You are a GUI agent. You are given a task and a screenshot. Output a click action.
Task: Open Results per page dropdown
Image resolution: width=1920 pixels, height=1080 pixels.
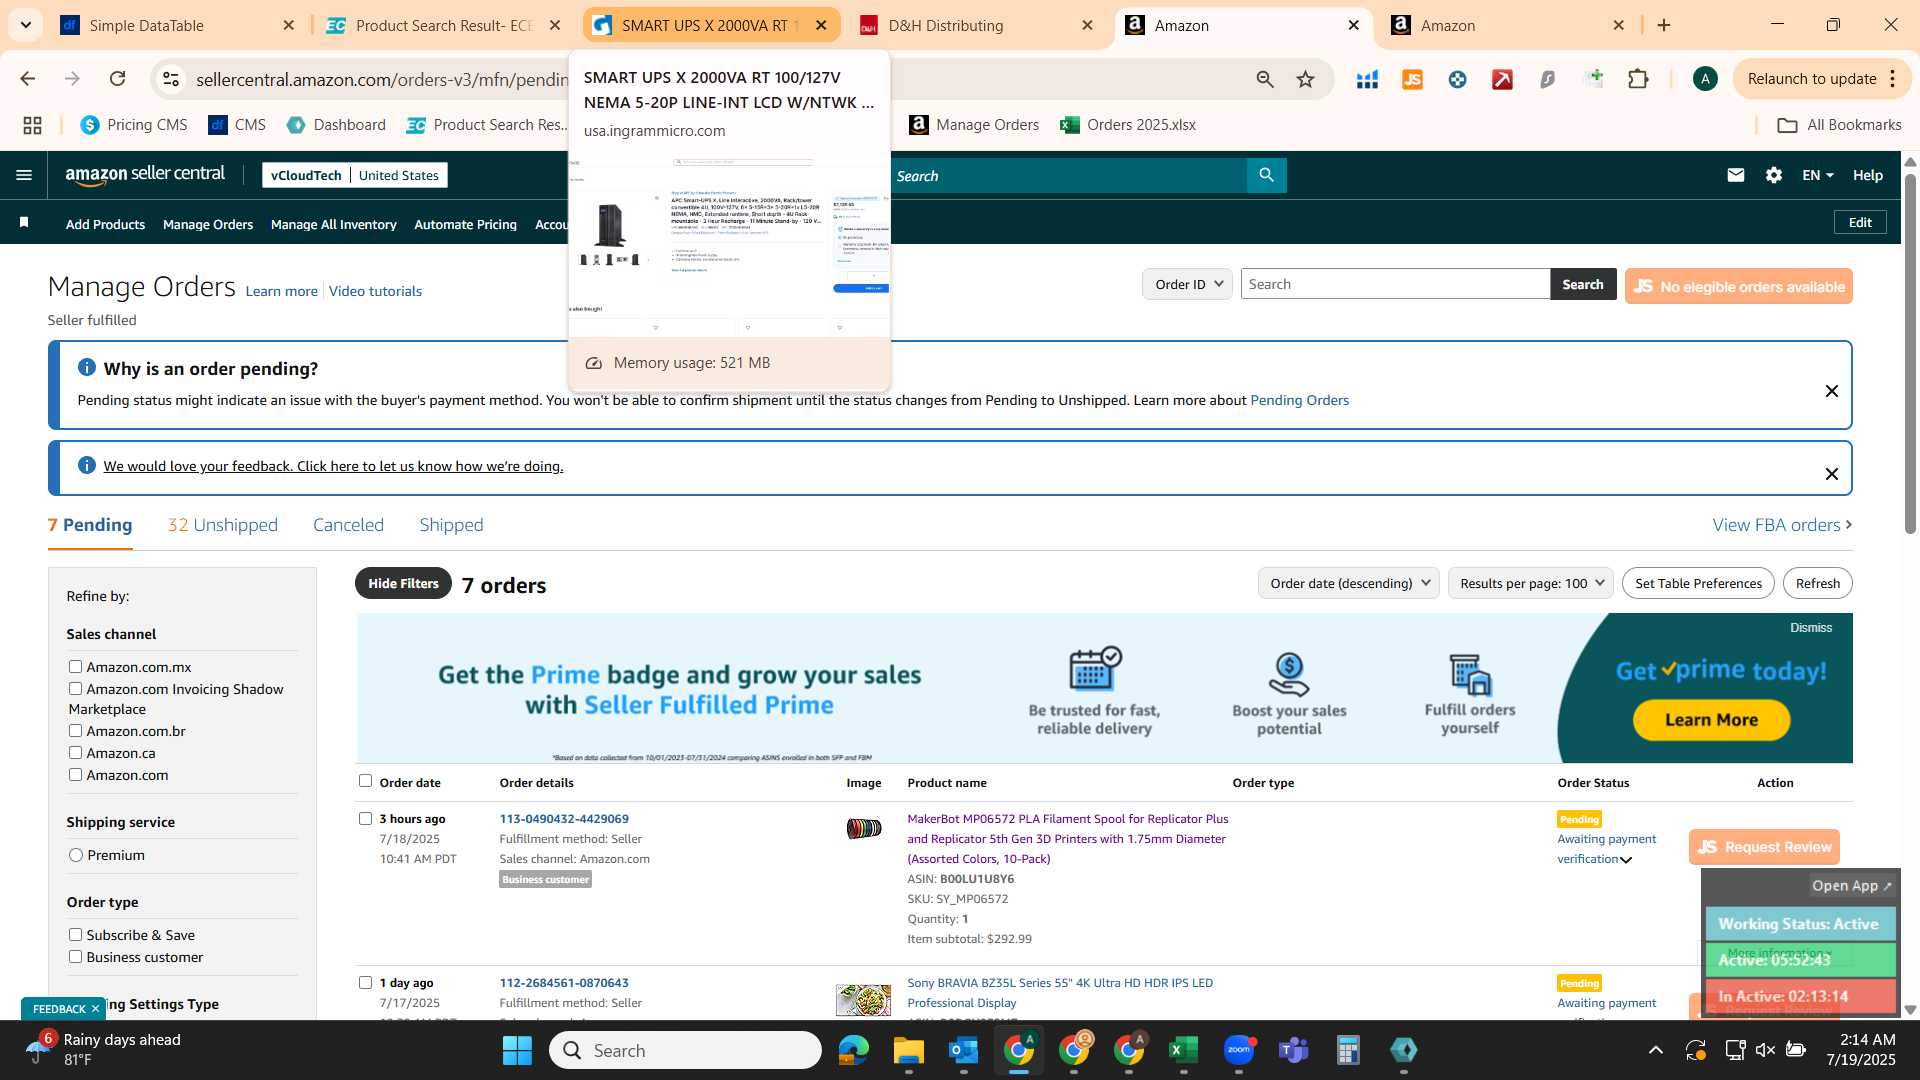coord(1531,583)
